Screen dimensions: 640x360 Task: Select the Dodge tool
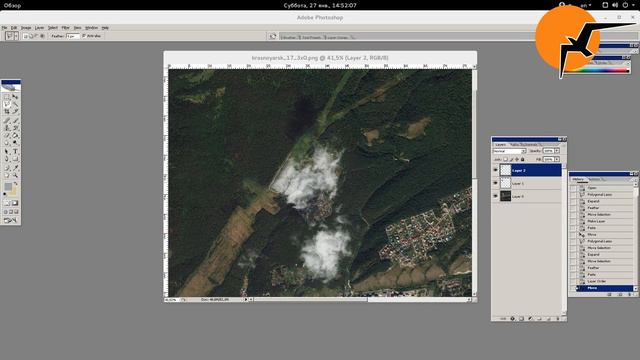pyautogui.click(x=16, y=142)
